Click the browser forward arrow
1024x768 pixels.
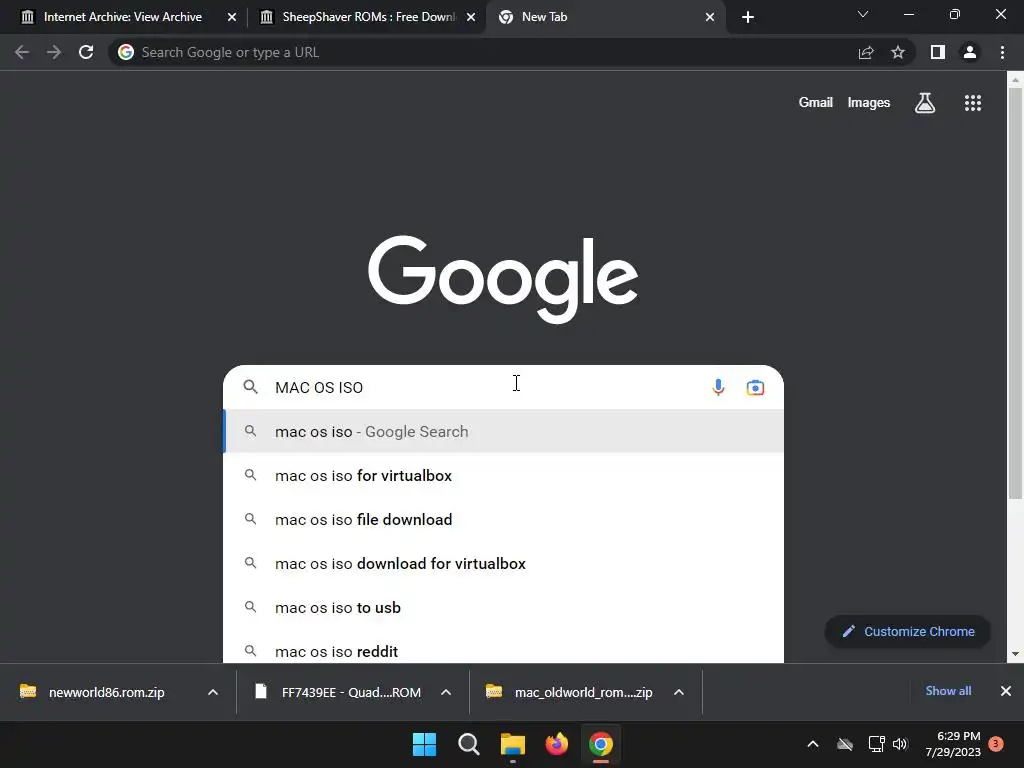54,52
